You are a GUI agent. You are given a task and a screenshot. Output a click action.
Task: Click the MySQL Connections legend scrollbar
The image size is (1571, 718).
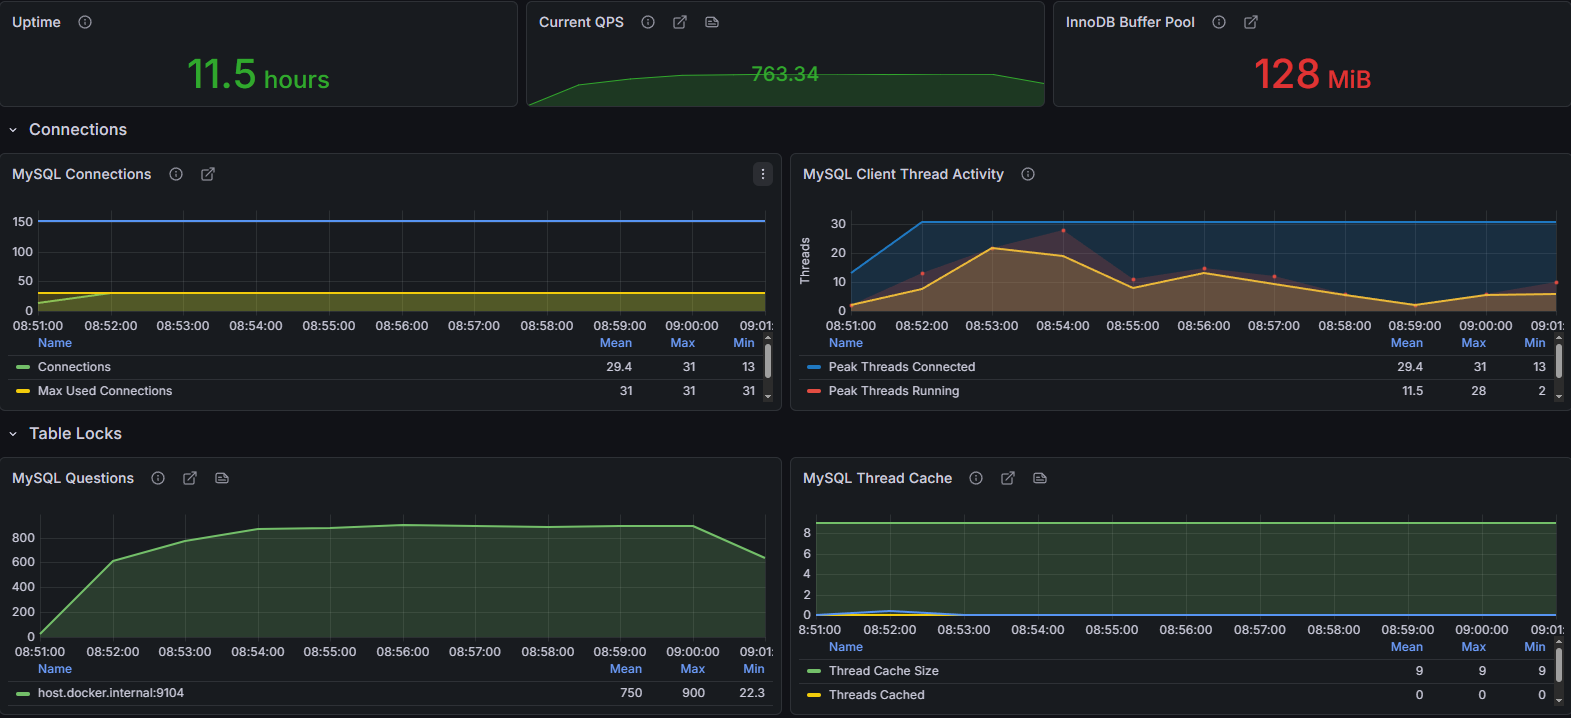(768, 360)
